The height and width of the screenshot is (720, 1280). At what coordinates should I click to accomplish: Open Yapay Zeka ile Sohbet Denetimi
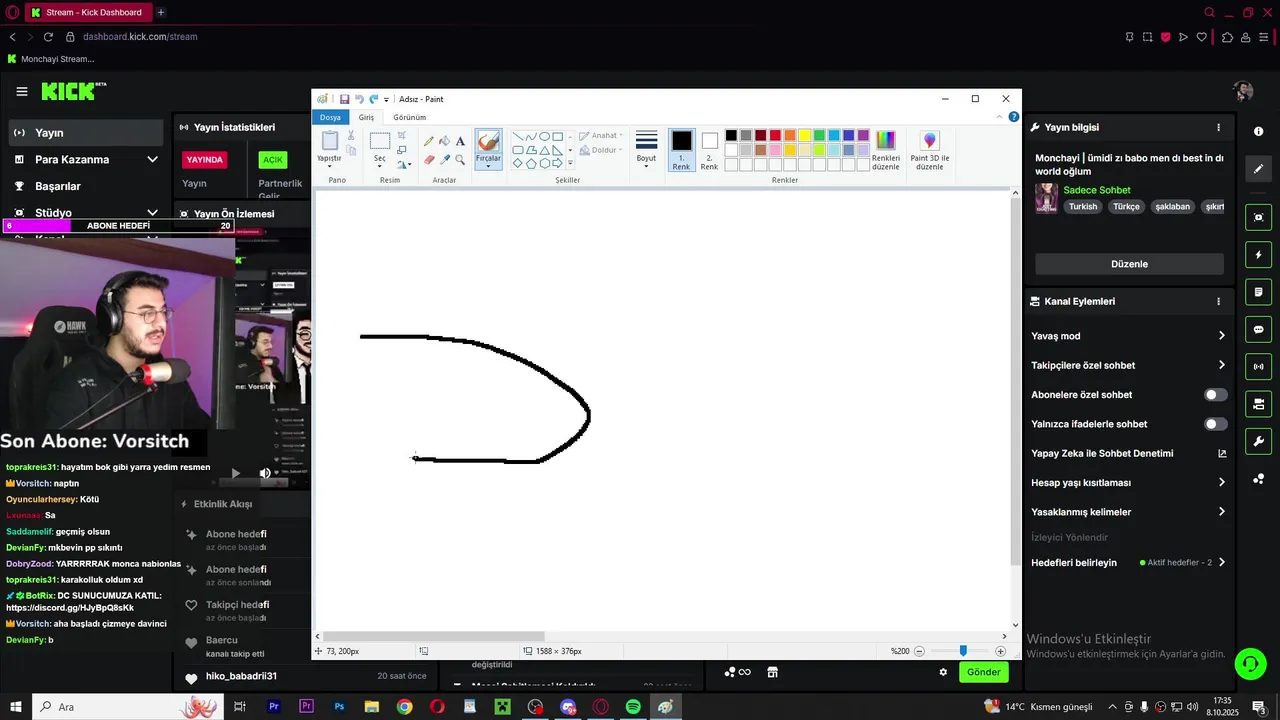pyautogui.click(x=1129, y=453)
